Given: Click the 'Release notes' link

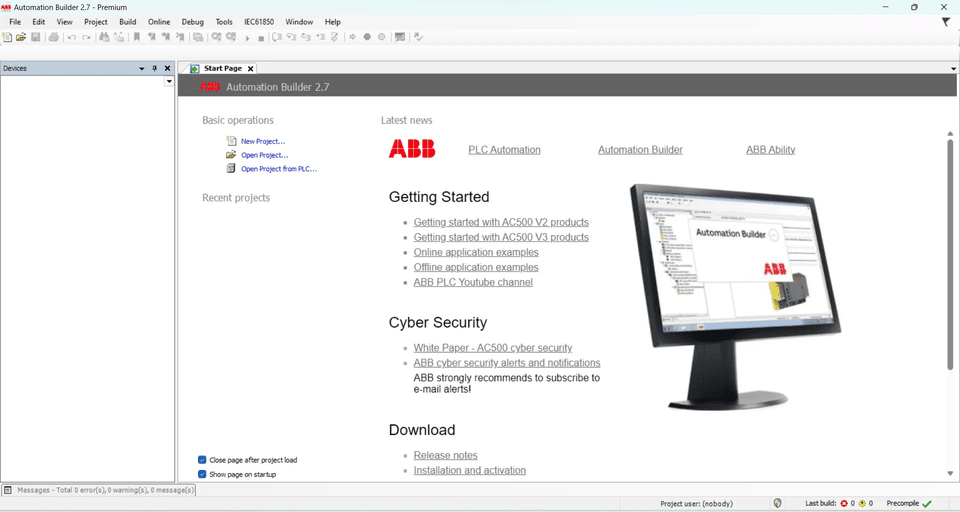Looking at the screenshot, I should pyautogui.click(x=445, y=455).
